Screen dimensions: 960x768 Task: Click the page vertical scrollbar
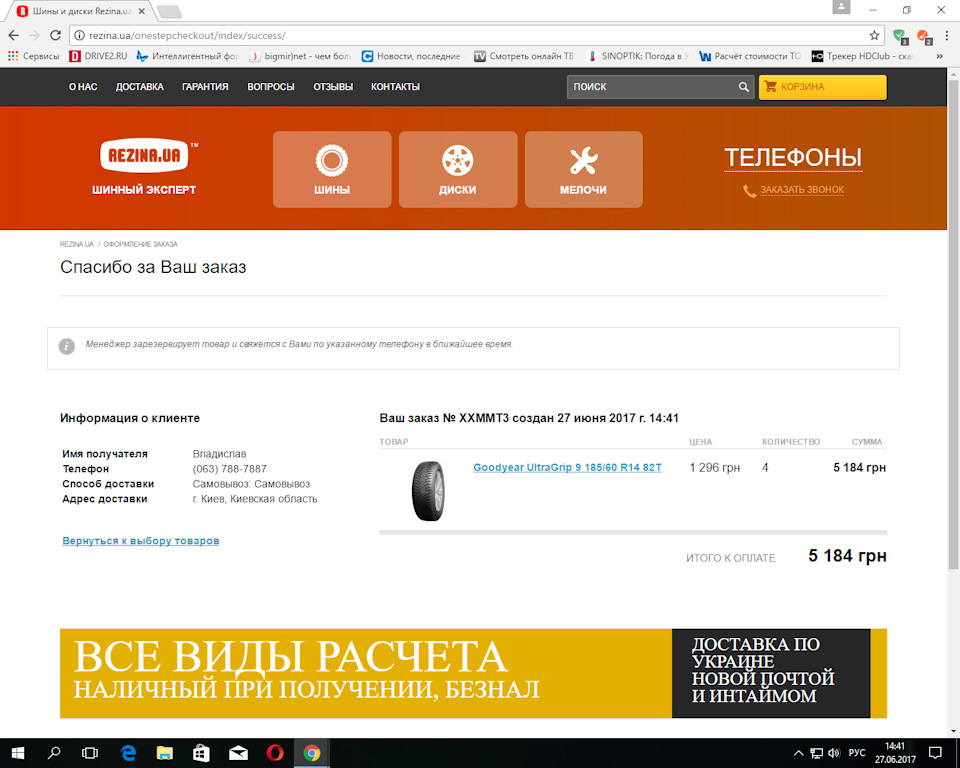953,325
